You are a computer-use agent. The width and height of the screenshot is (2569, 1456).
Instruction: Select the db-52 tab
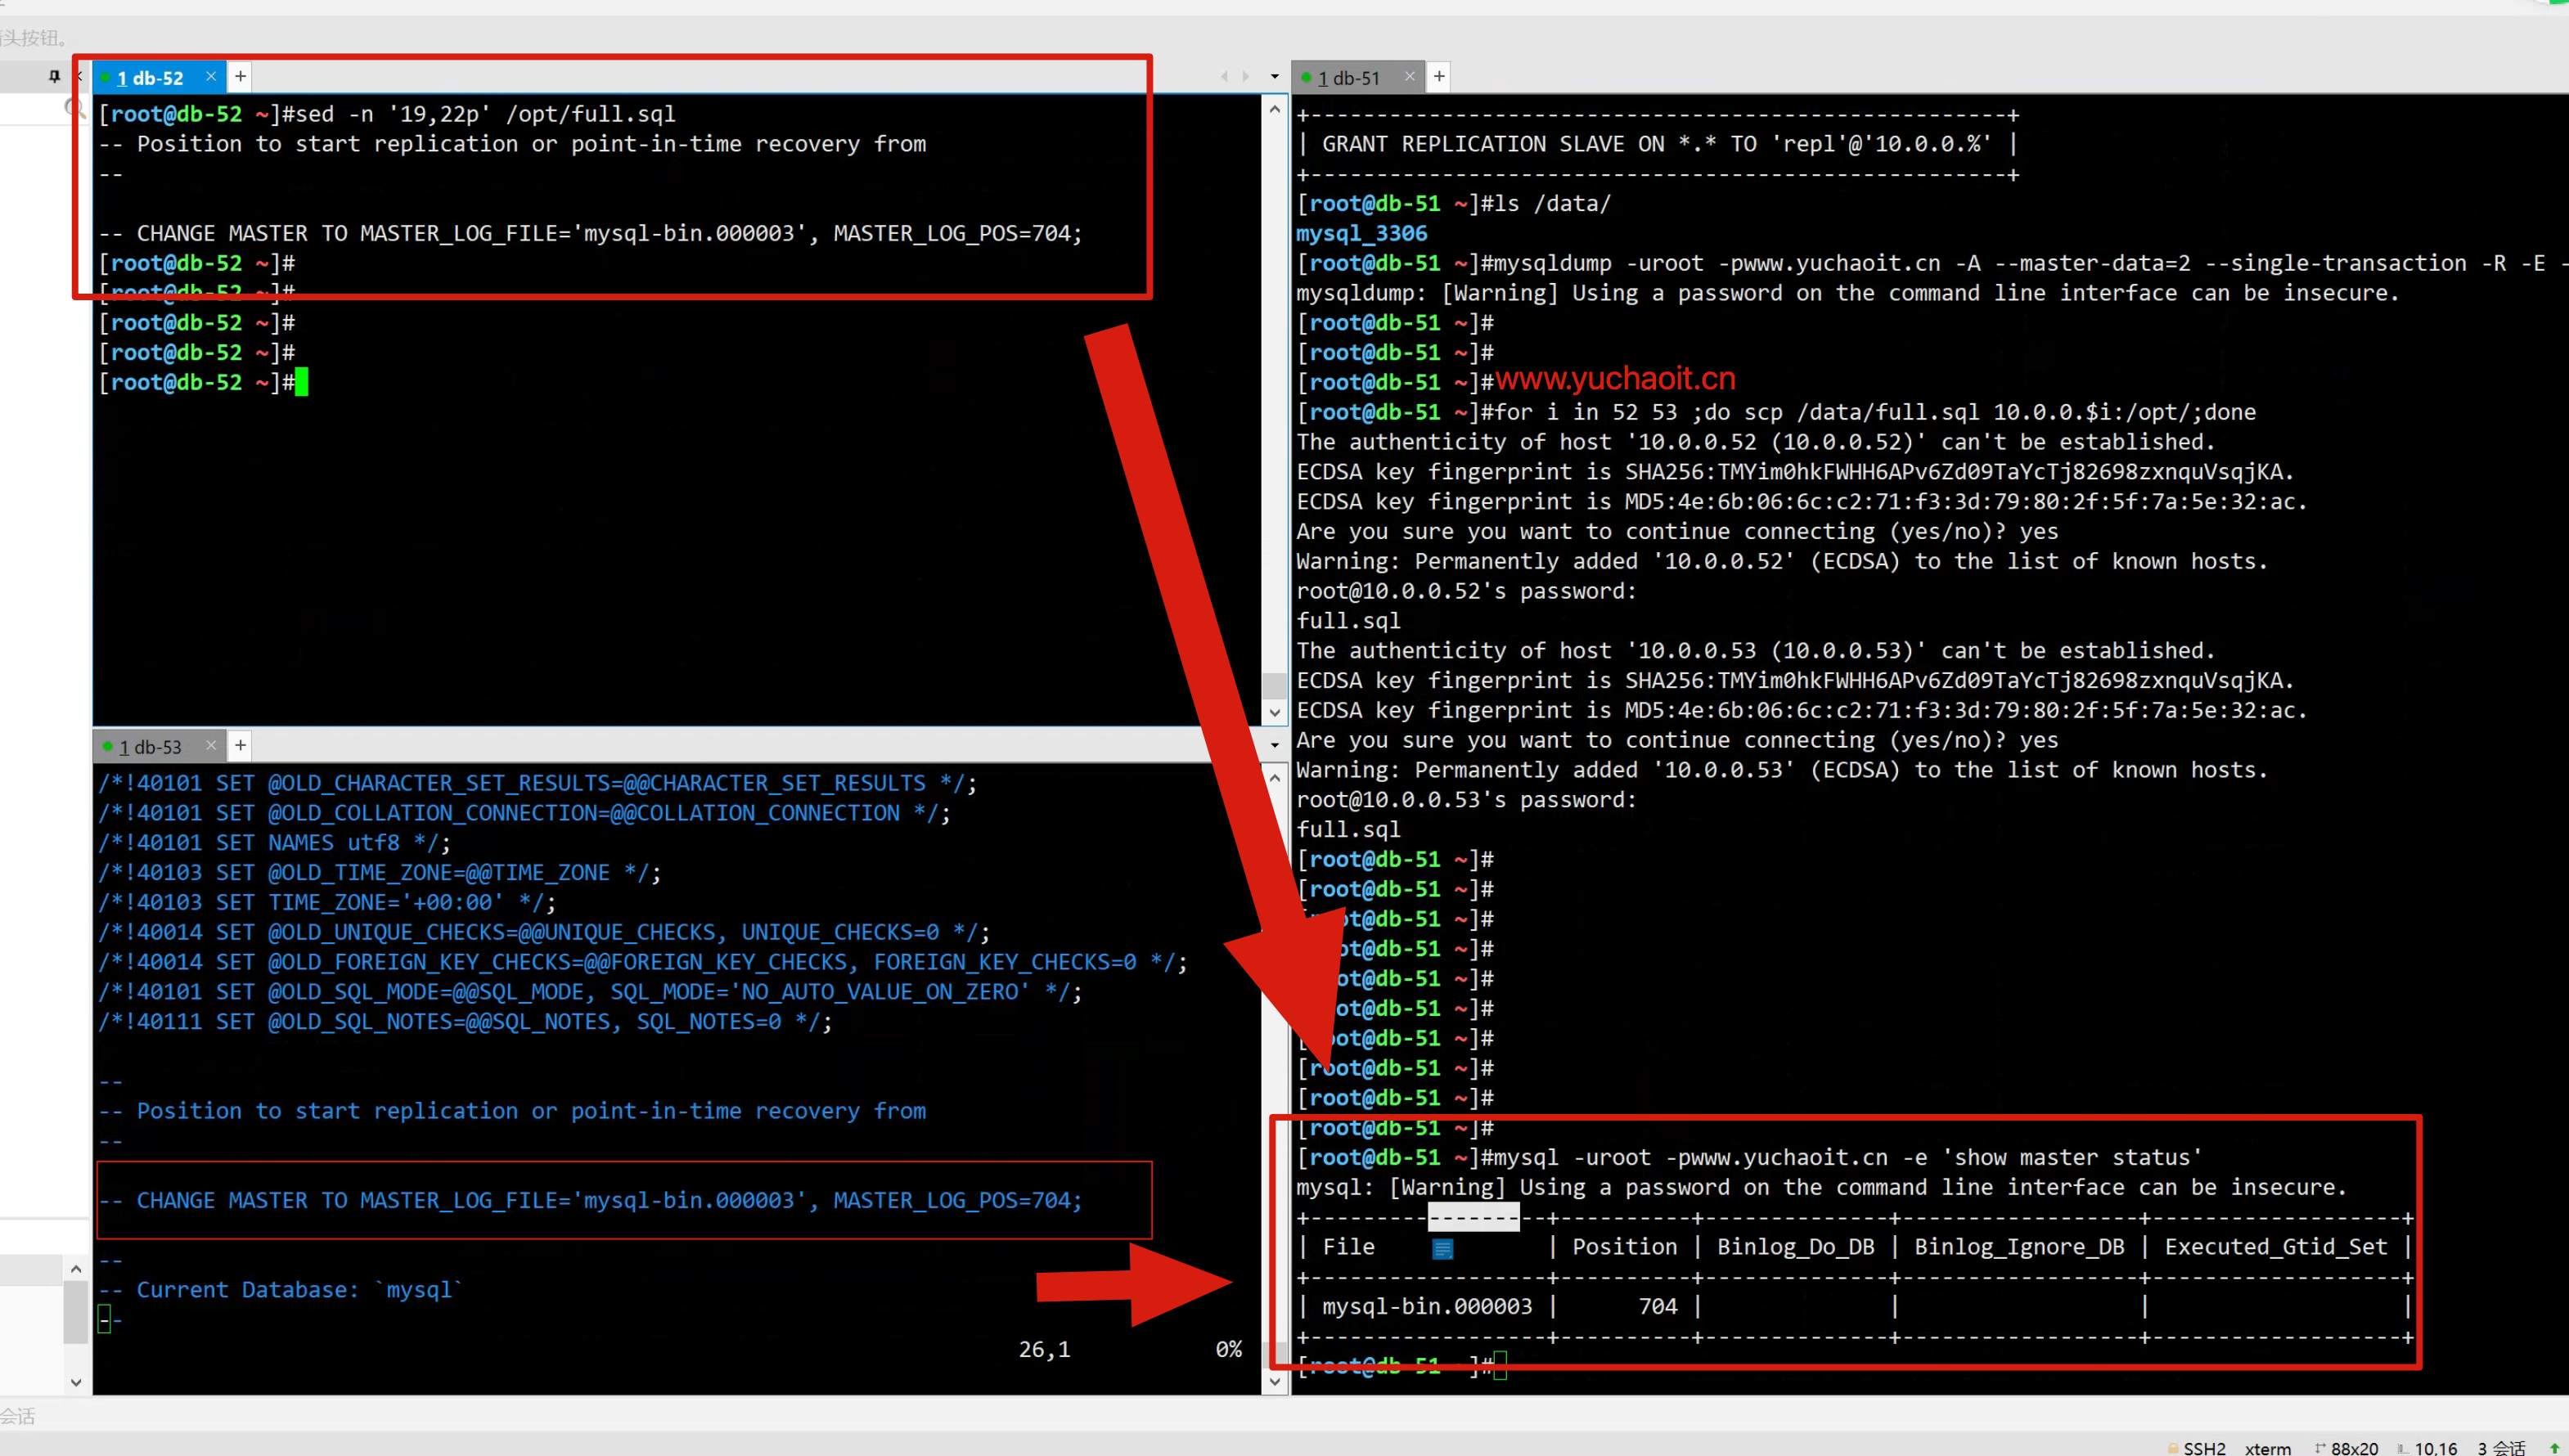150,77
